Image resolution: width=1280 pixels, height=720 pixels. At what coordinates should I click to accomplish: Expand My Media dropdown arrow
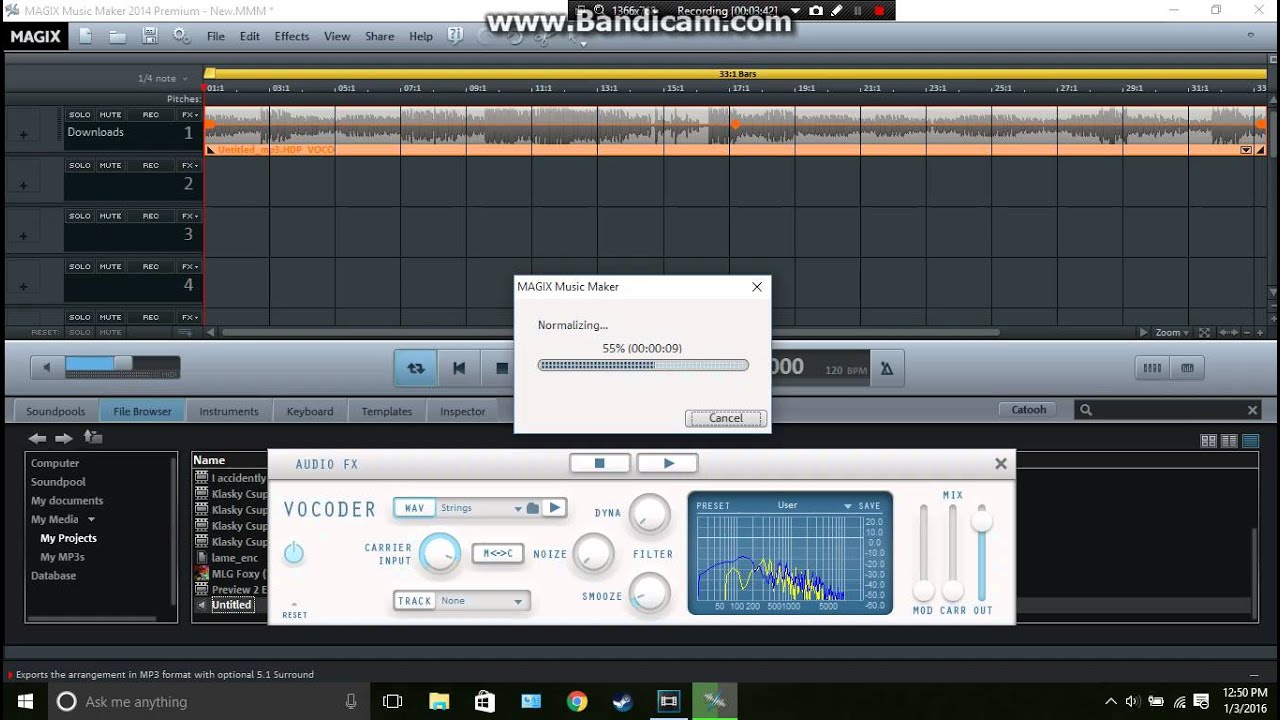click(91, 520)
